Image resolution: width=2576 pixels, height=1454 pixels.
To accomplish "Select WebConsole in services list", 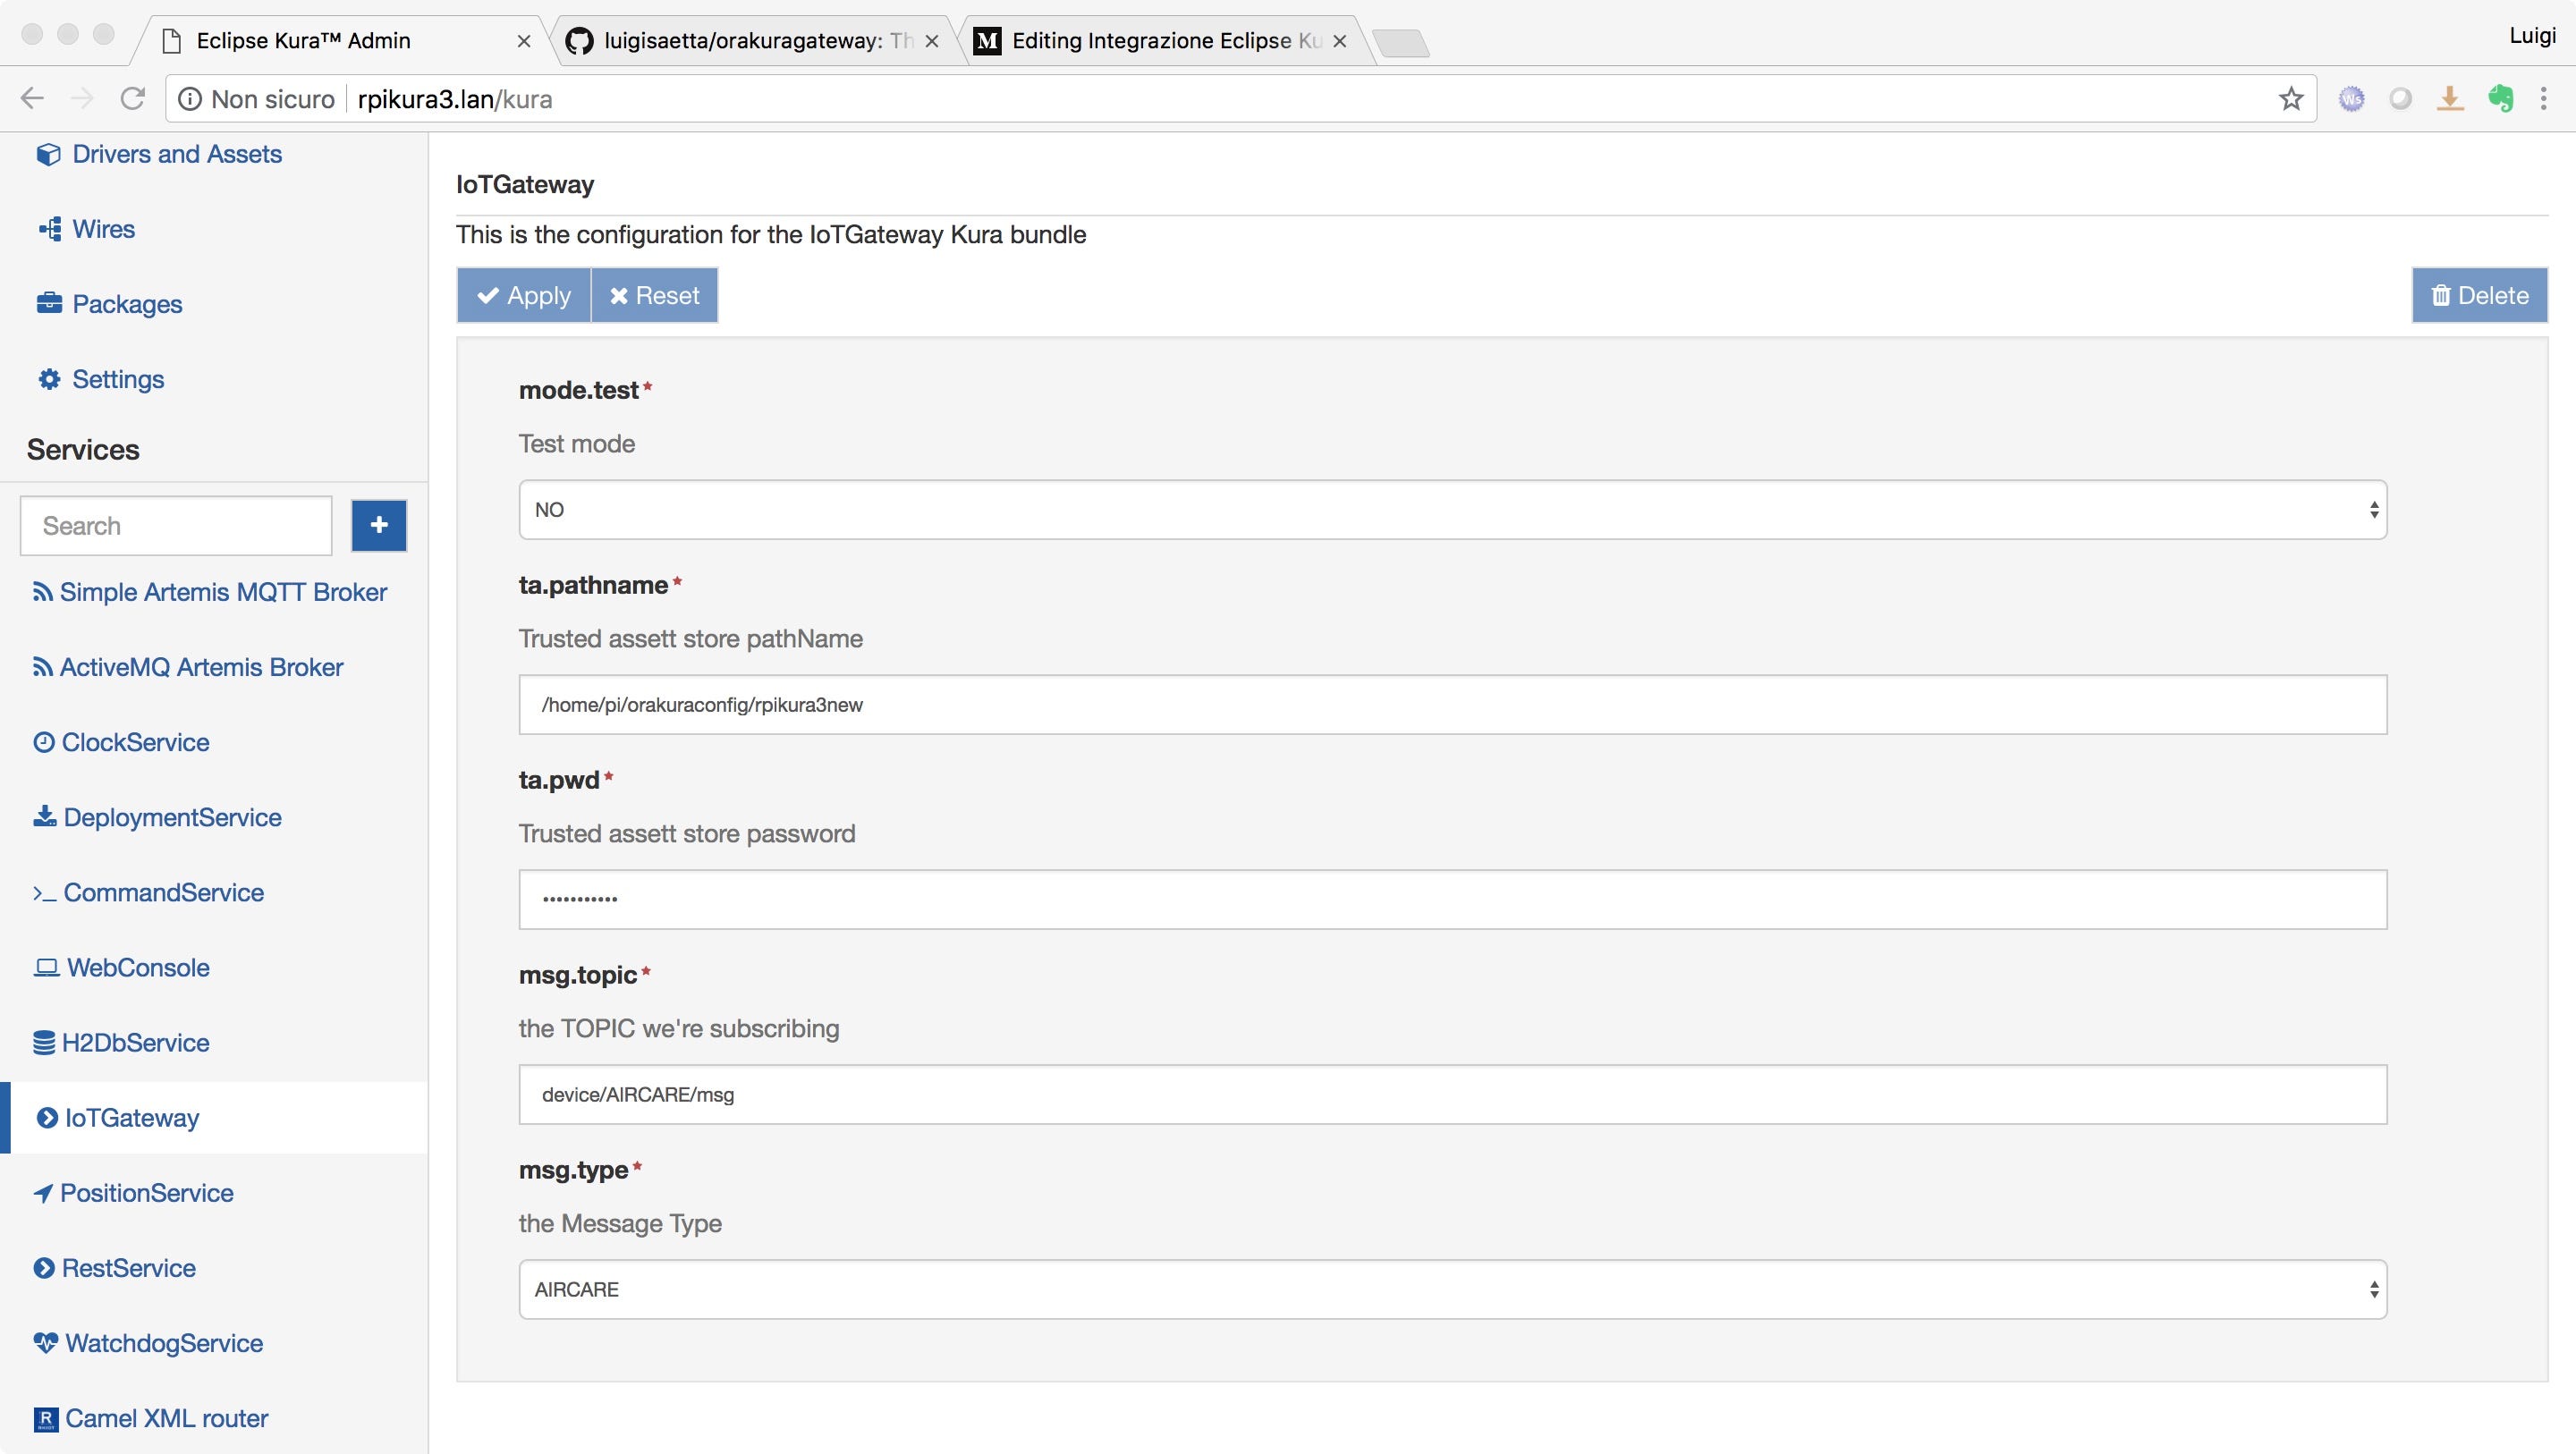I will point(138,967).
